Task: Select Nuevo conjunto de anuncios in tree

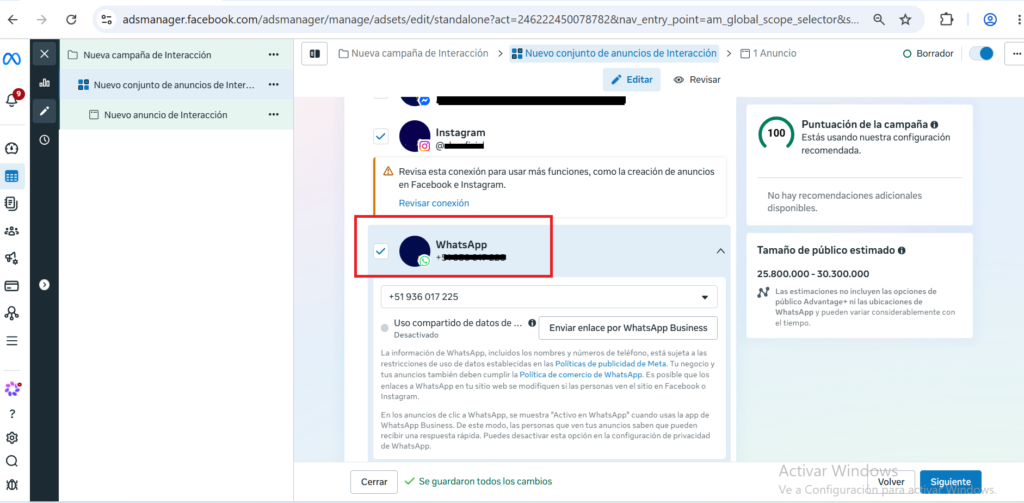Action: (x=165, y=84)
